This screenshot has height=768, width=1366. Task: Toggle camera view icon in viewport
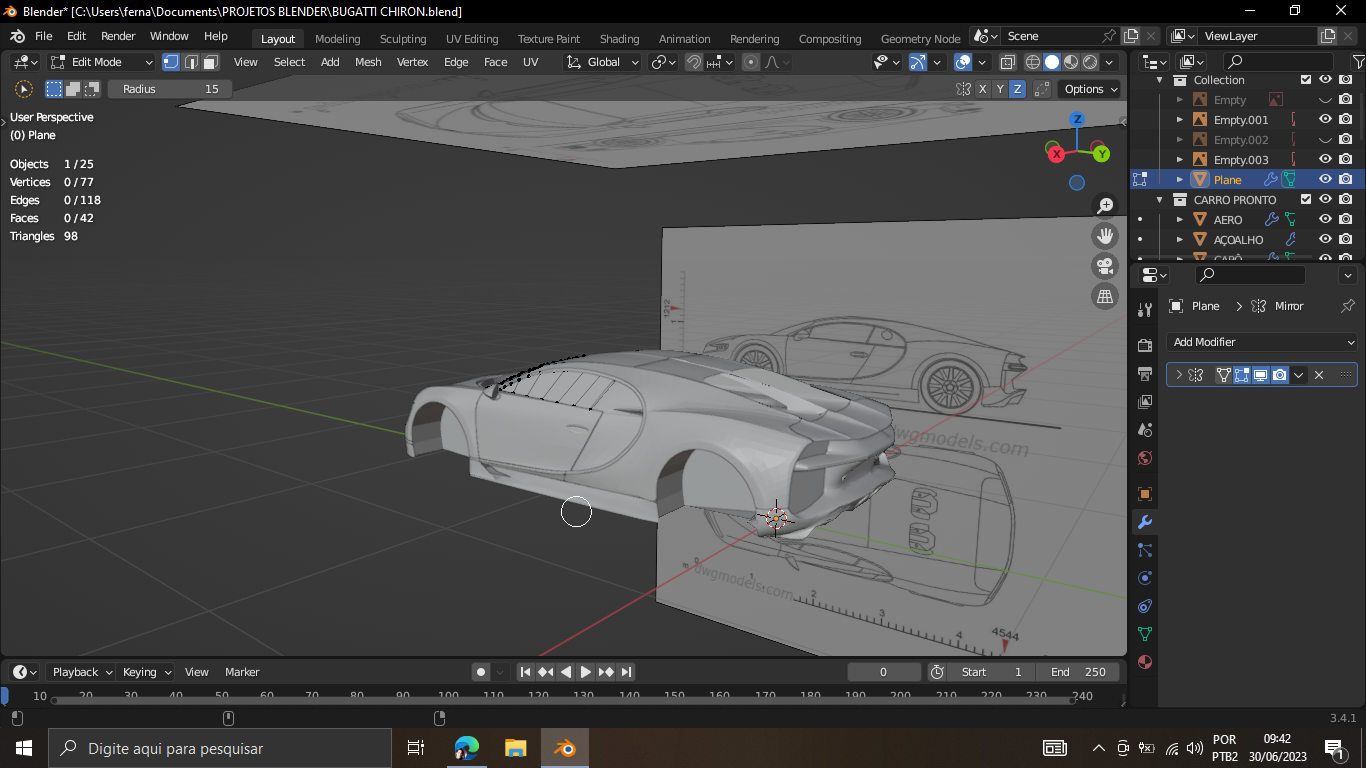tap(1105, 266)
